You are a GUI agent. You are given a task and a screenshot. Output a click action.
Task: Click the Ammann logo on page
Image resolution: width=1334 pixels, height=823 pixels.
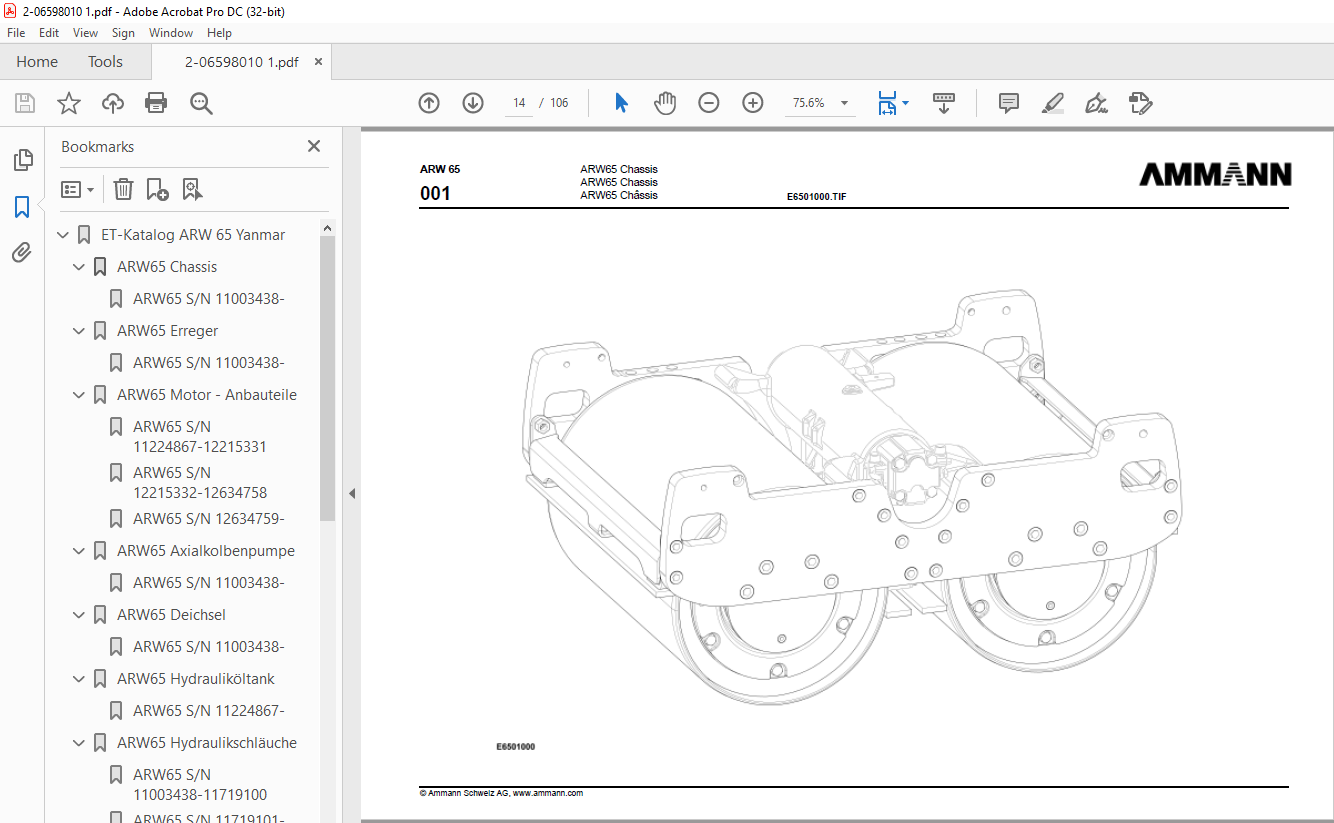click(1215, 175)
